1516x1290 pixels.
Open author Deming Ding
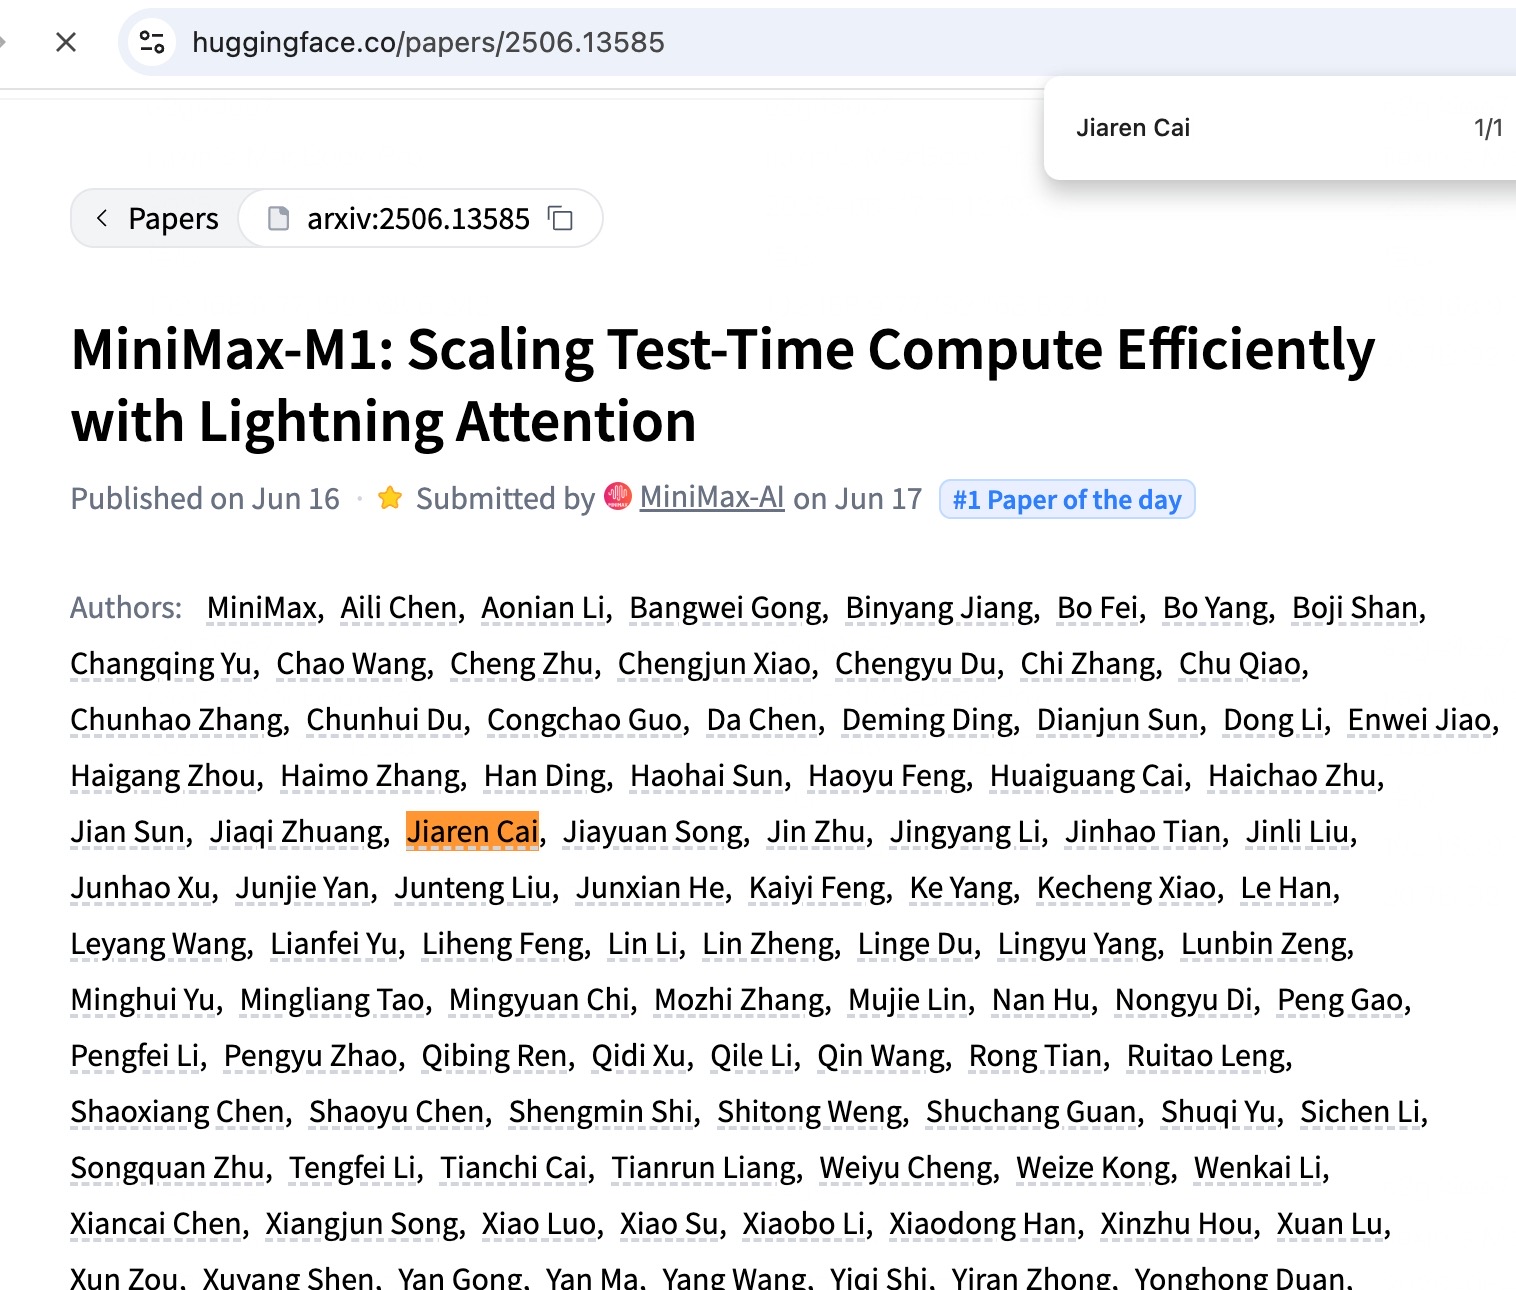click(x=927, y=720)
